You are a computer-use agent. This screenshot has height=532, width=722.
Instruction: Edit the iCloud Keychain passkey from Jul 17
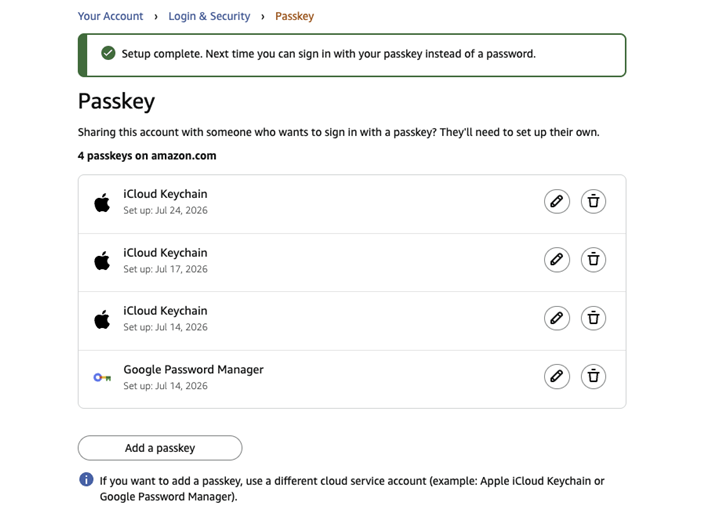[557, 259]
